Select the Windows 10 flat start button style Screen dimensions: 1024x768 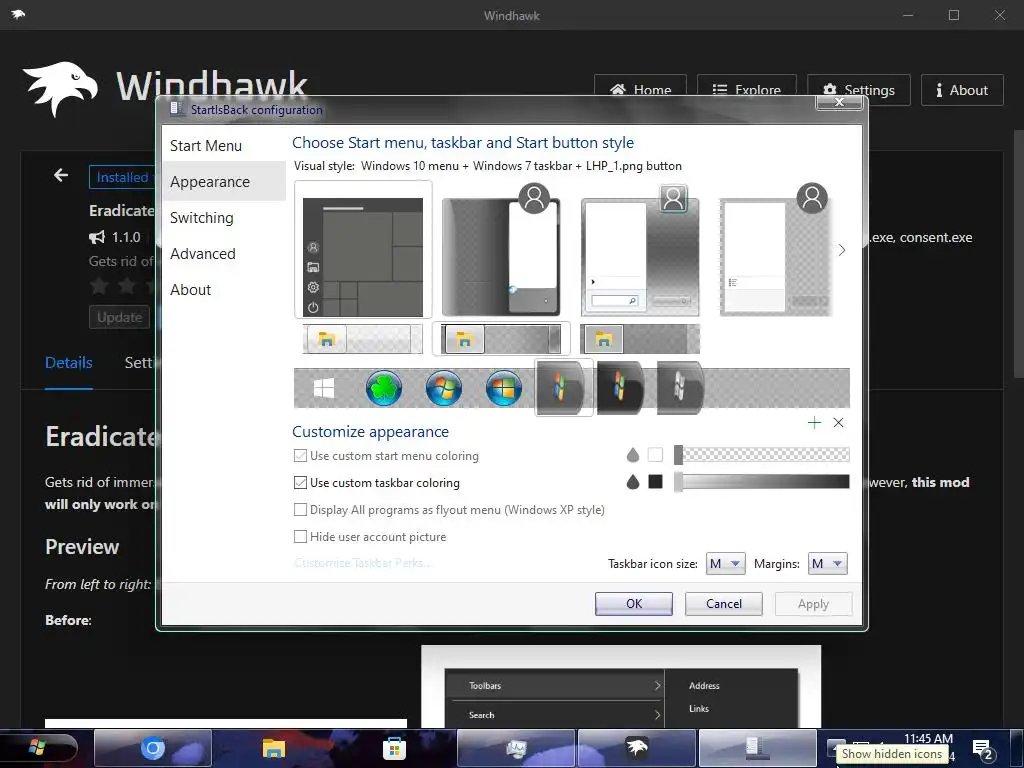[x=324, y=389]
